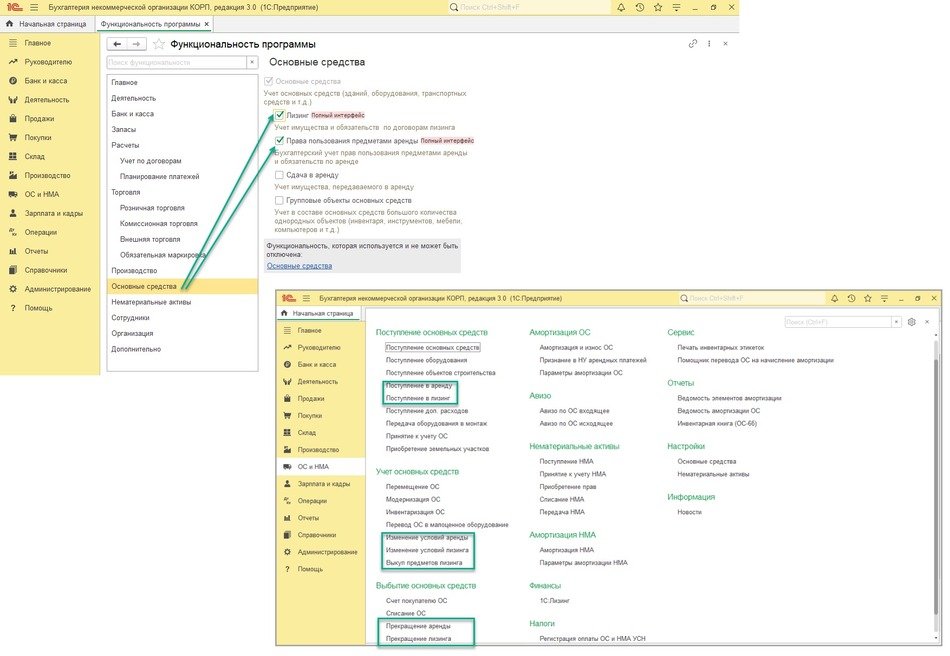
Task: Click the functionality search input field
Action: pos(177,62)
